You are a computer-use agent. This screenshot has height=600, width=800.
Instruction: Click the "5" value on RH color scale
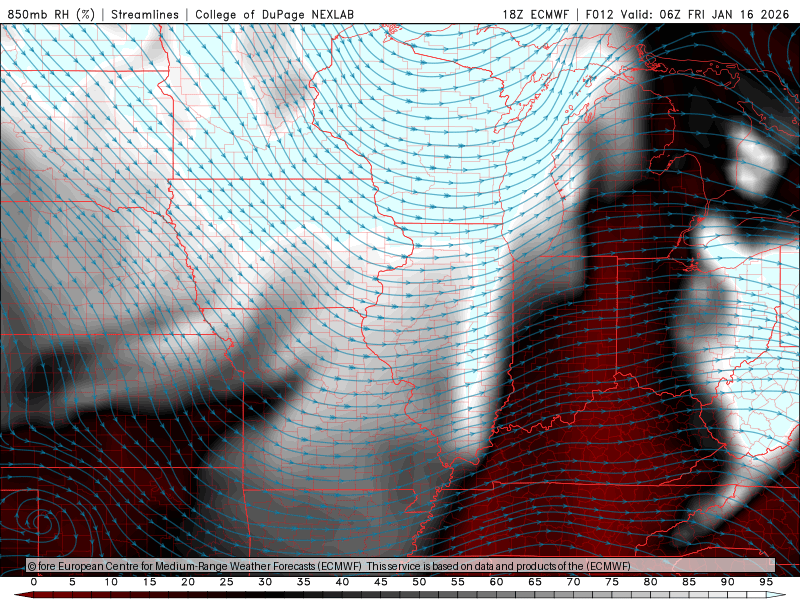click(72, 582)
